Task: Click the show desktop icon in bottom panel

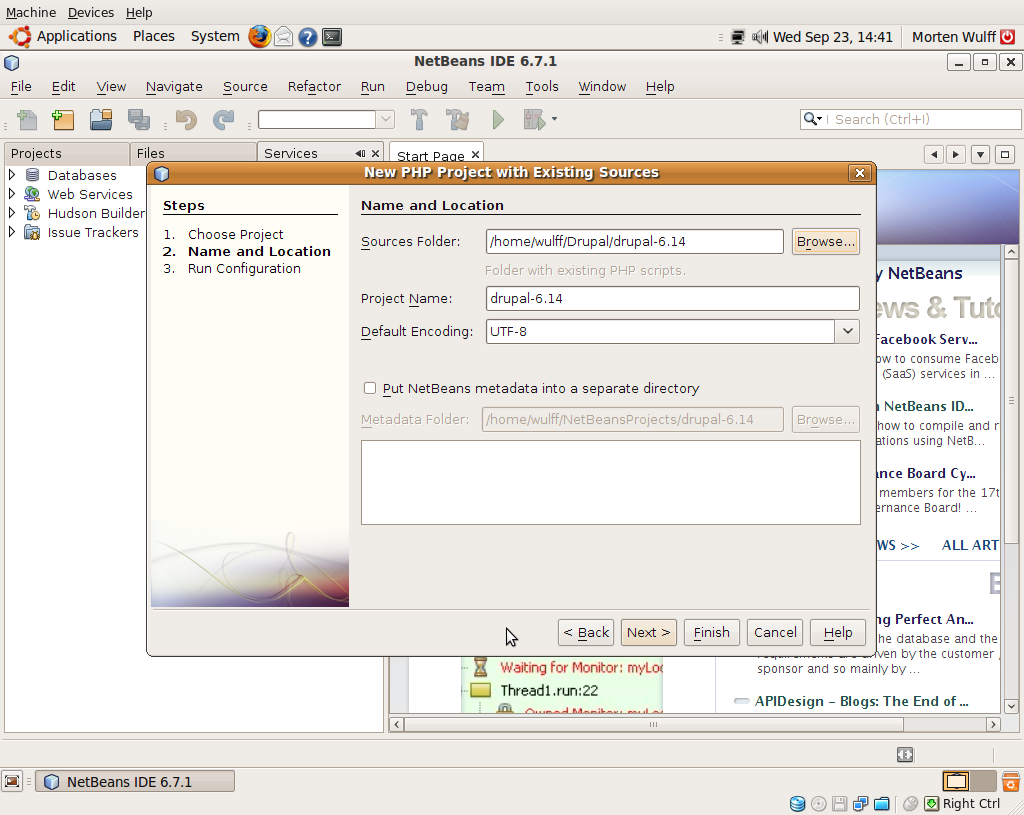Action: click(x=12, y=781)
